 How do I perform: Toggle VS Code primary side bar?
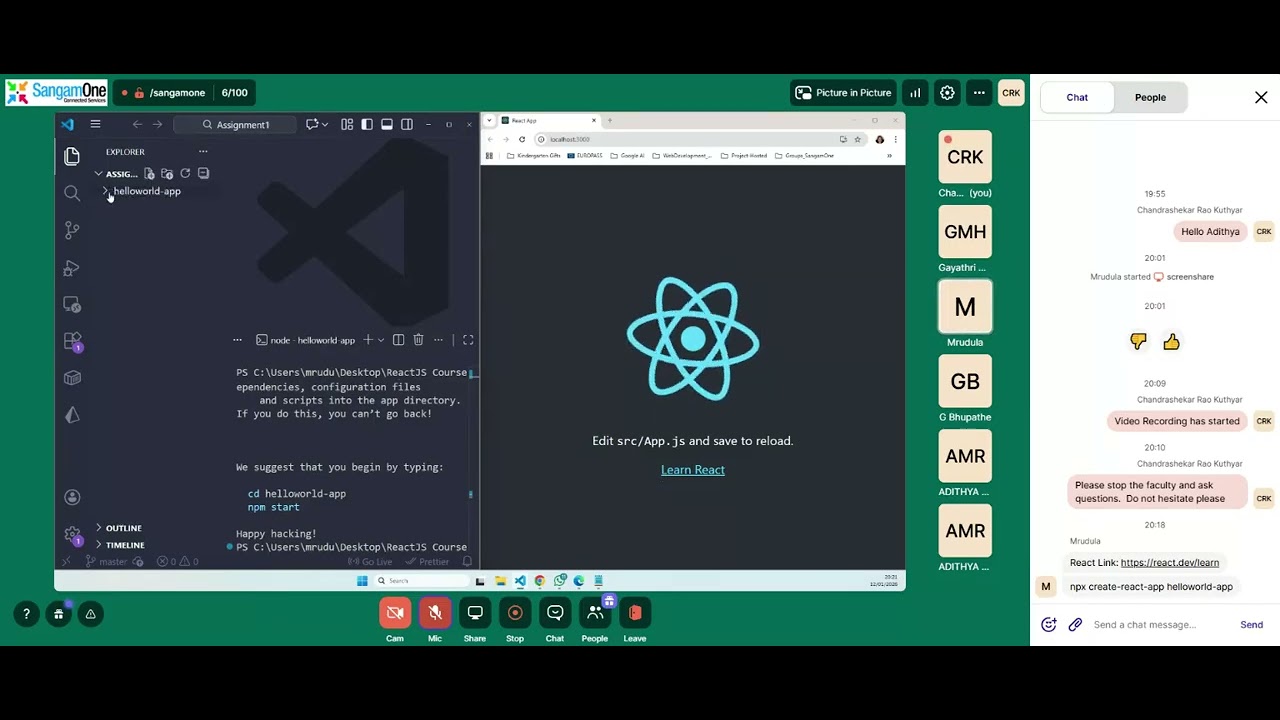[367, 125]
